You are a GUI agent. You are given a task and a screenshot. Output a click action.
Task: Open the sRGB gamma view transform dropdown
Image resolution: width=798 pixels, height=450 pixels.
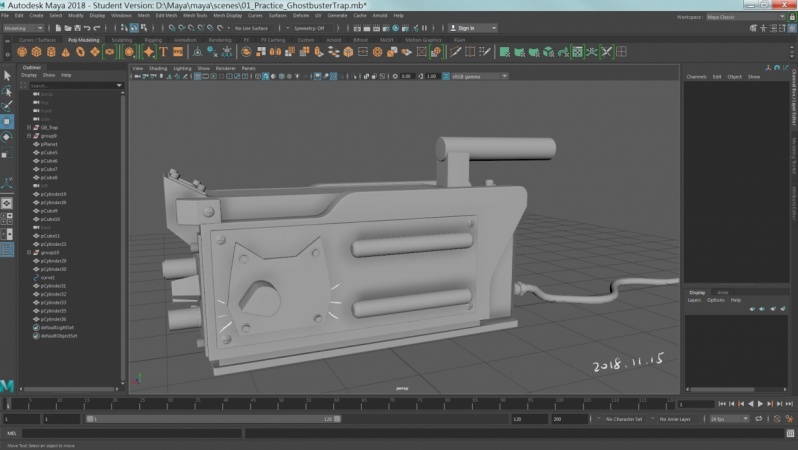point(478,76)
